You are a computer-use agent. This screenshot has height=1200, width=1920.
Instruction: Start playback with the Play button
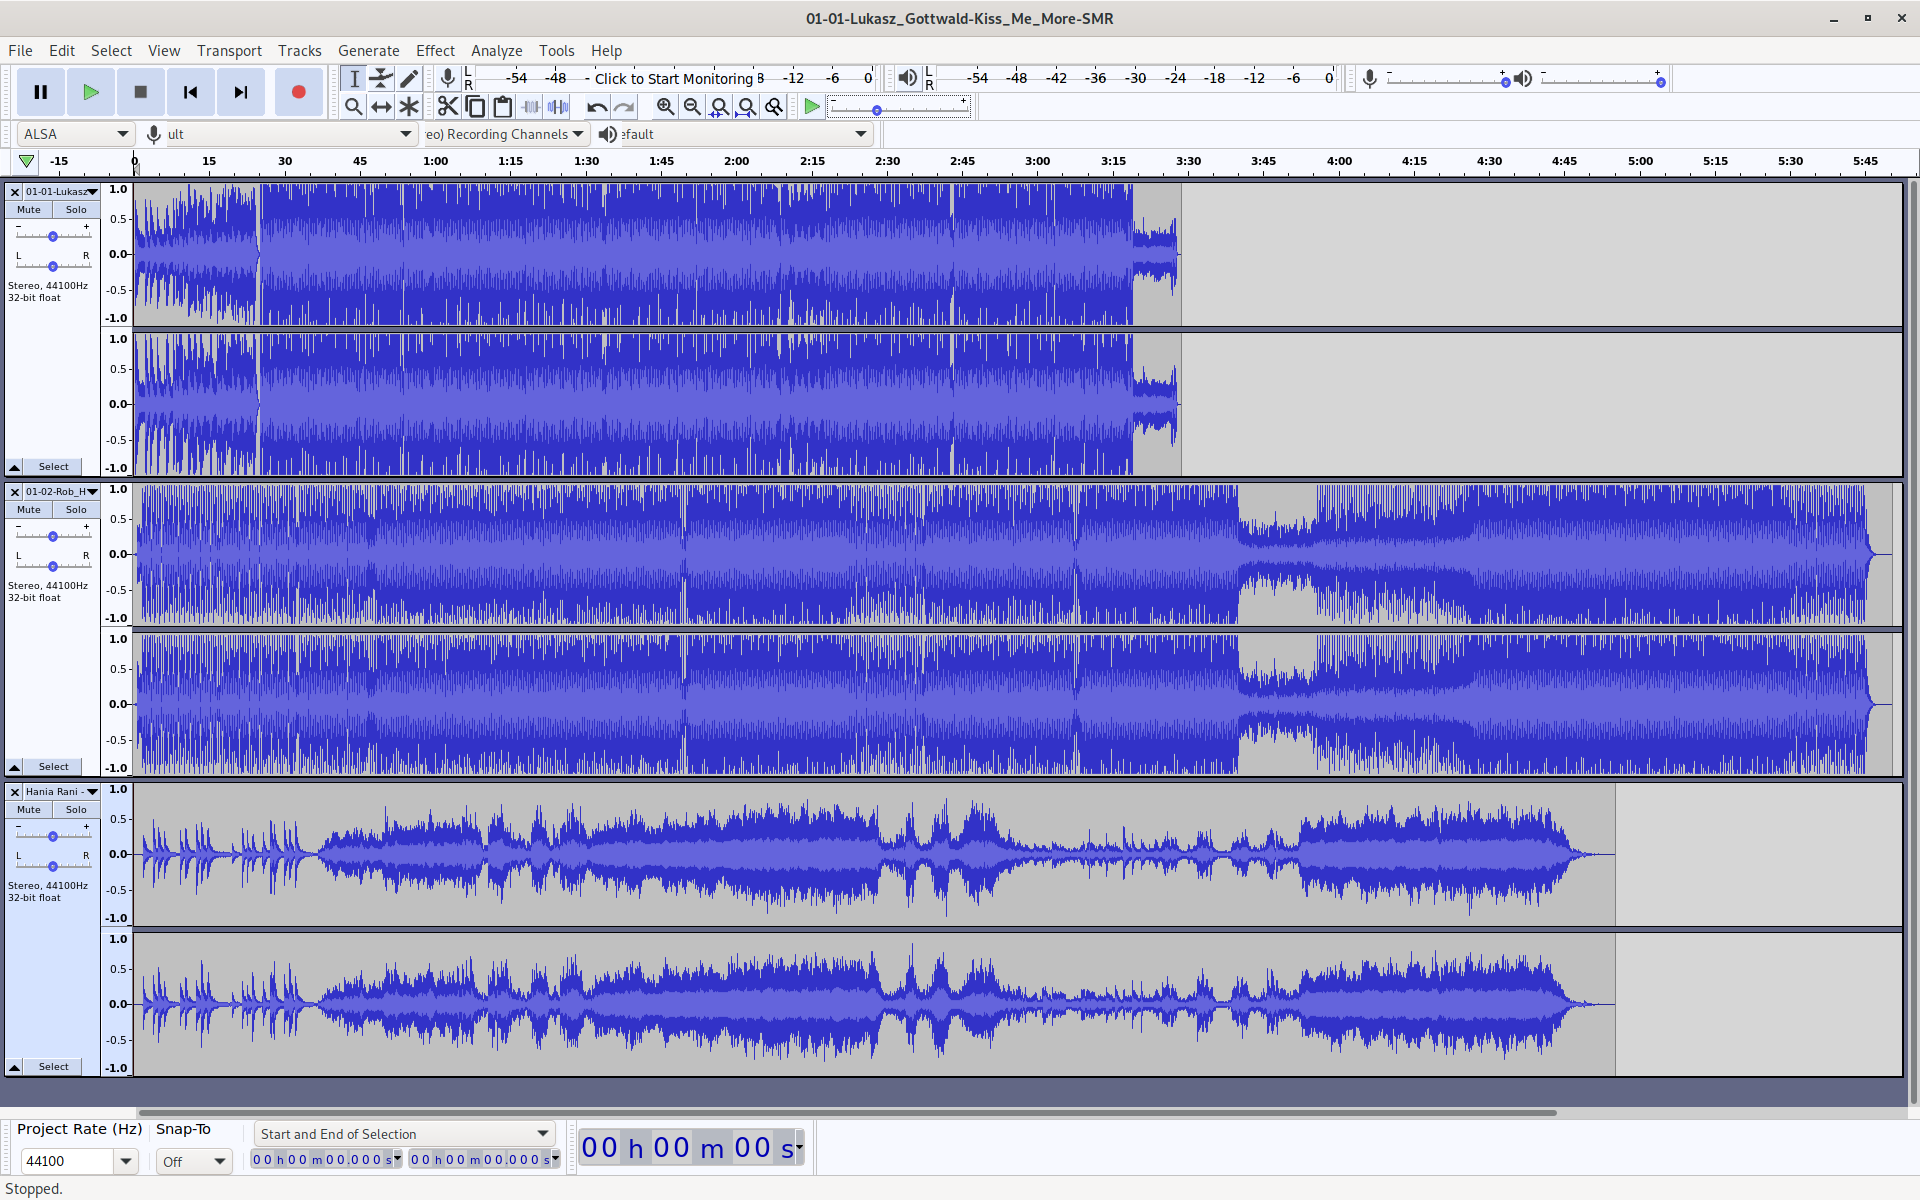point(91,92)
